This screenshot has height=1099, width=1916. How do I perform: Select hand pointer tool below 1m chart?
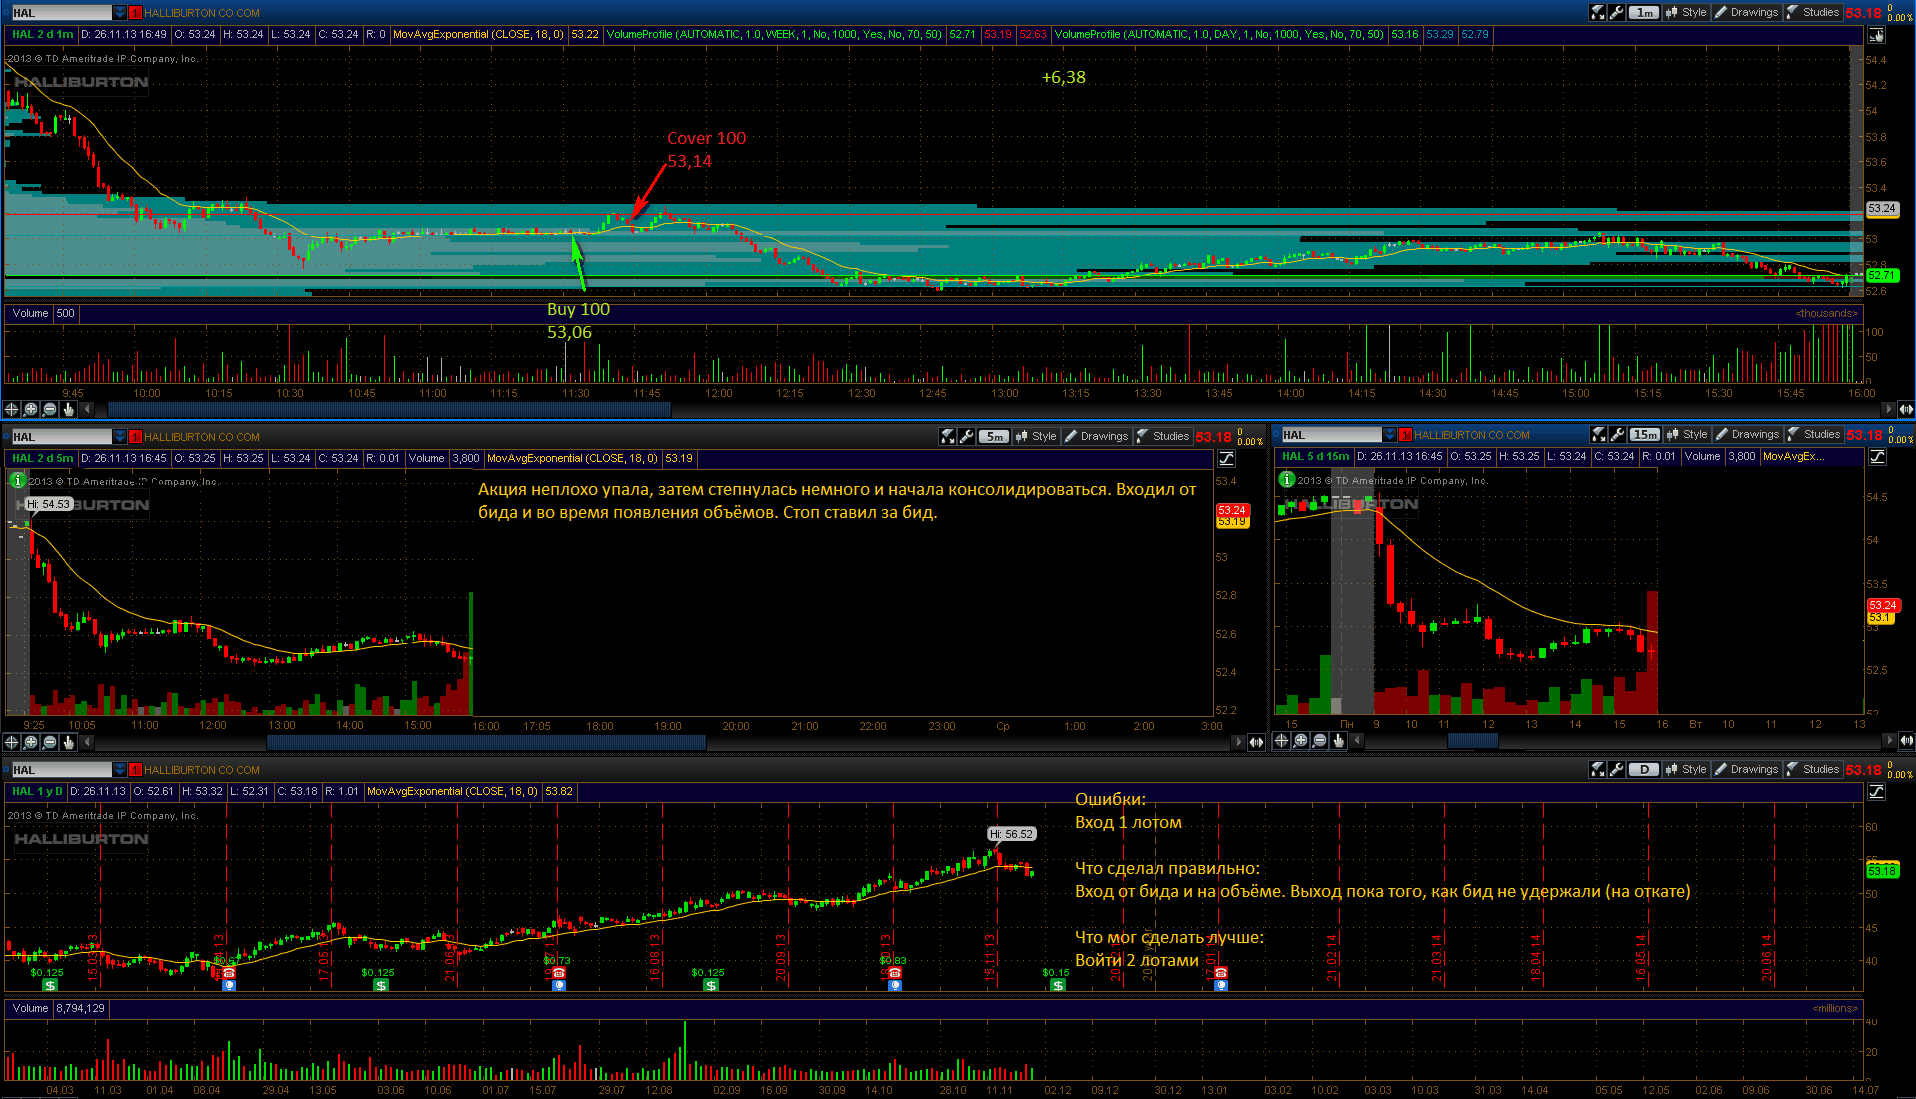(69, 409)
